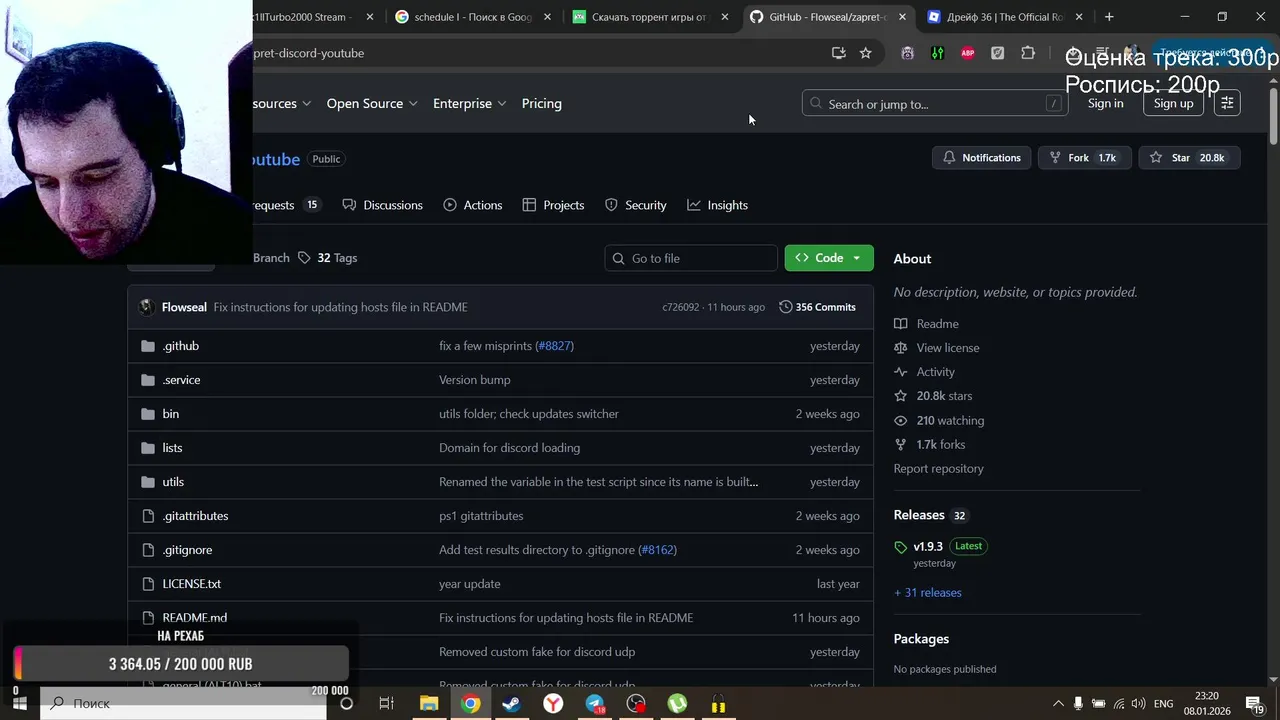
Task: Click the Search or jump to field
Action: click(935, 103)
